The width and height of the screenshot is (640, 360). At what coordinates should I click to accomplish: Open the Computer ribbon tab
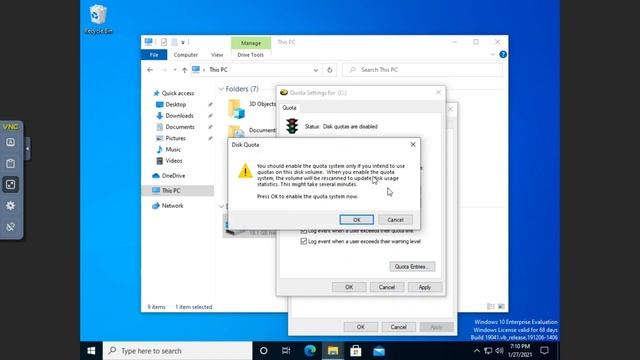[186, 55]
